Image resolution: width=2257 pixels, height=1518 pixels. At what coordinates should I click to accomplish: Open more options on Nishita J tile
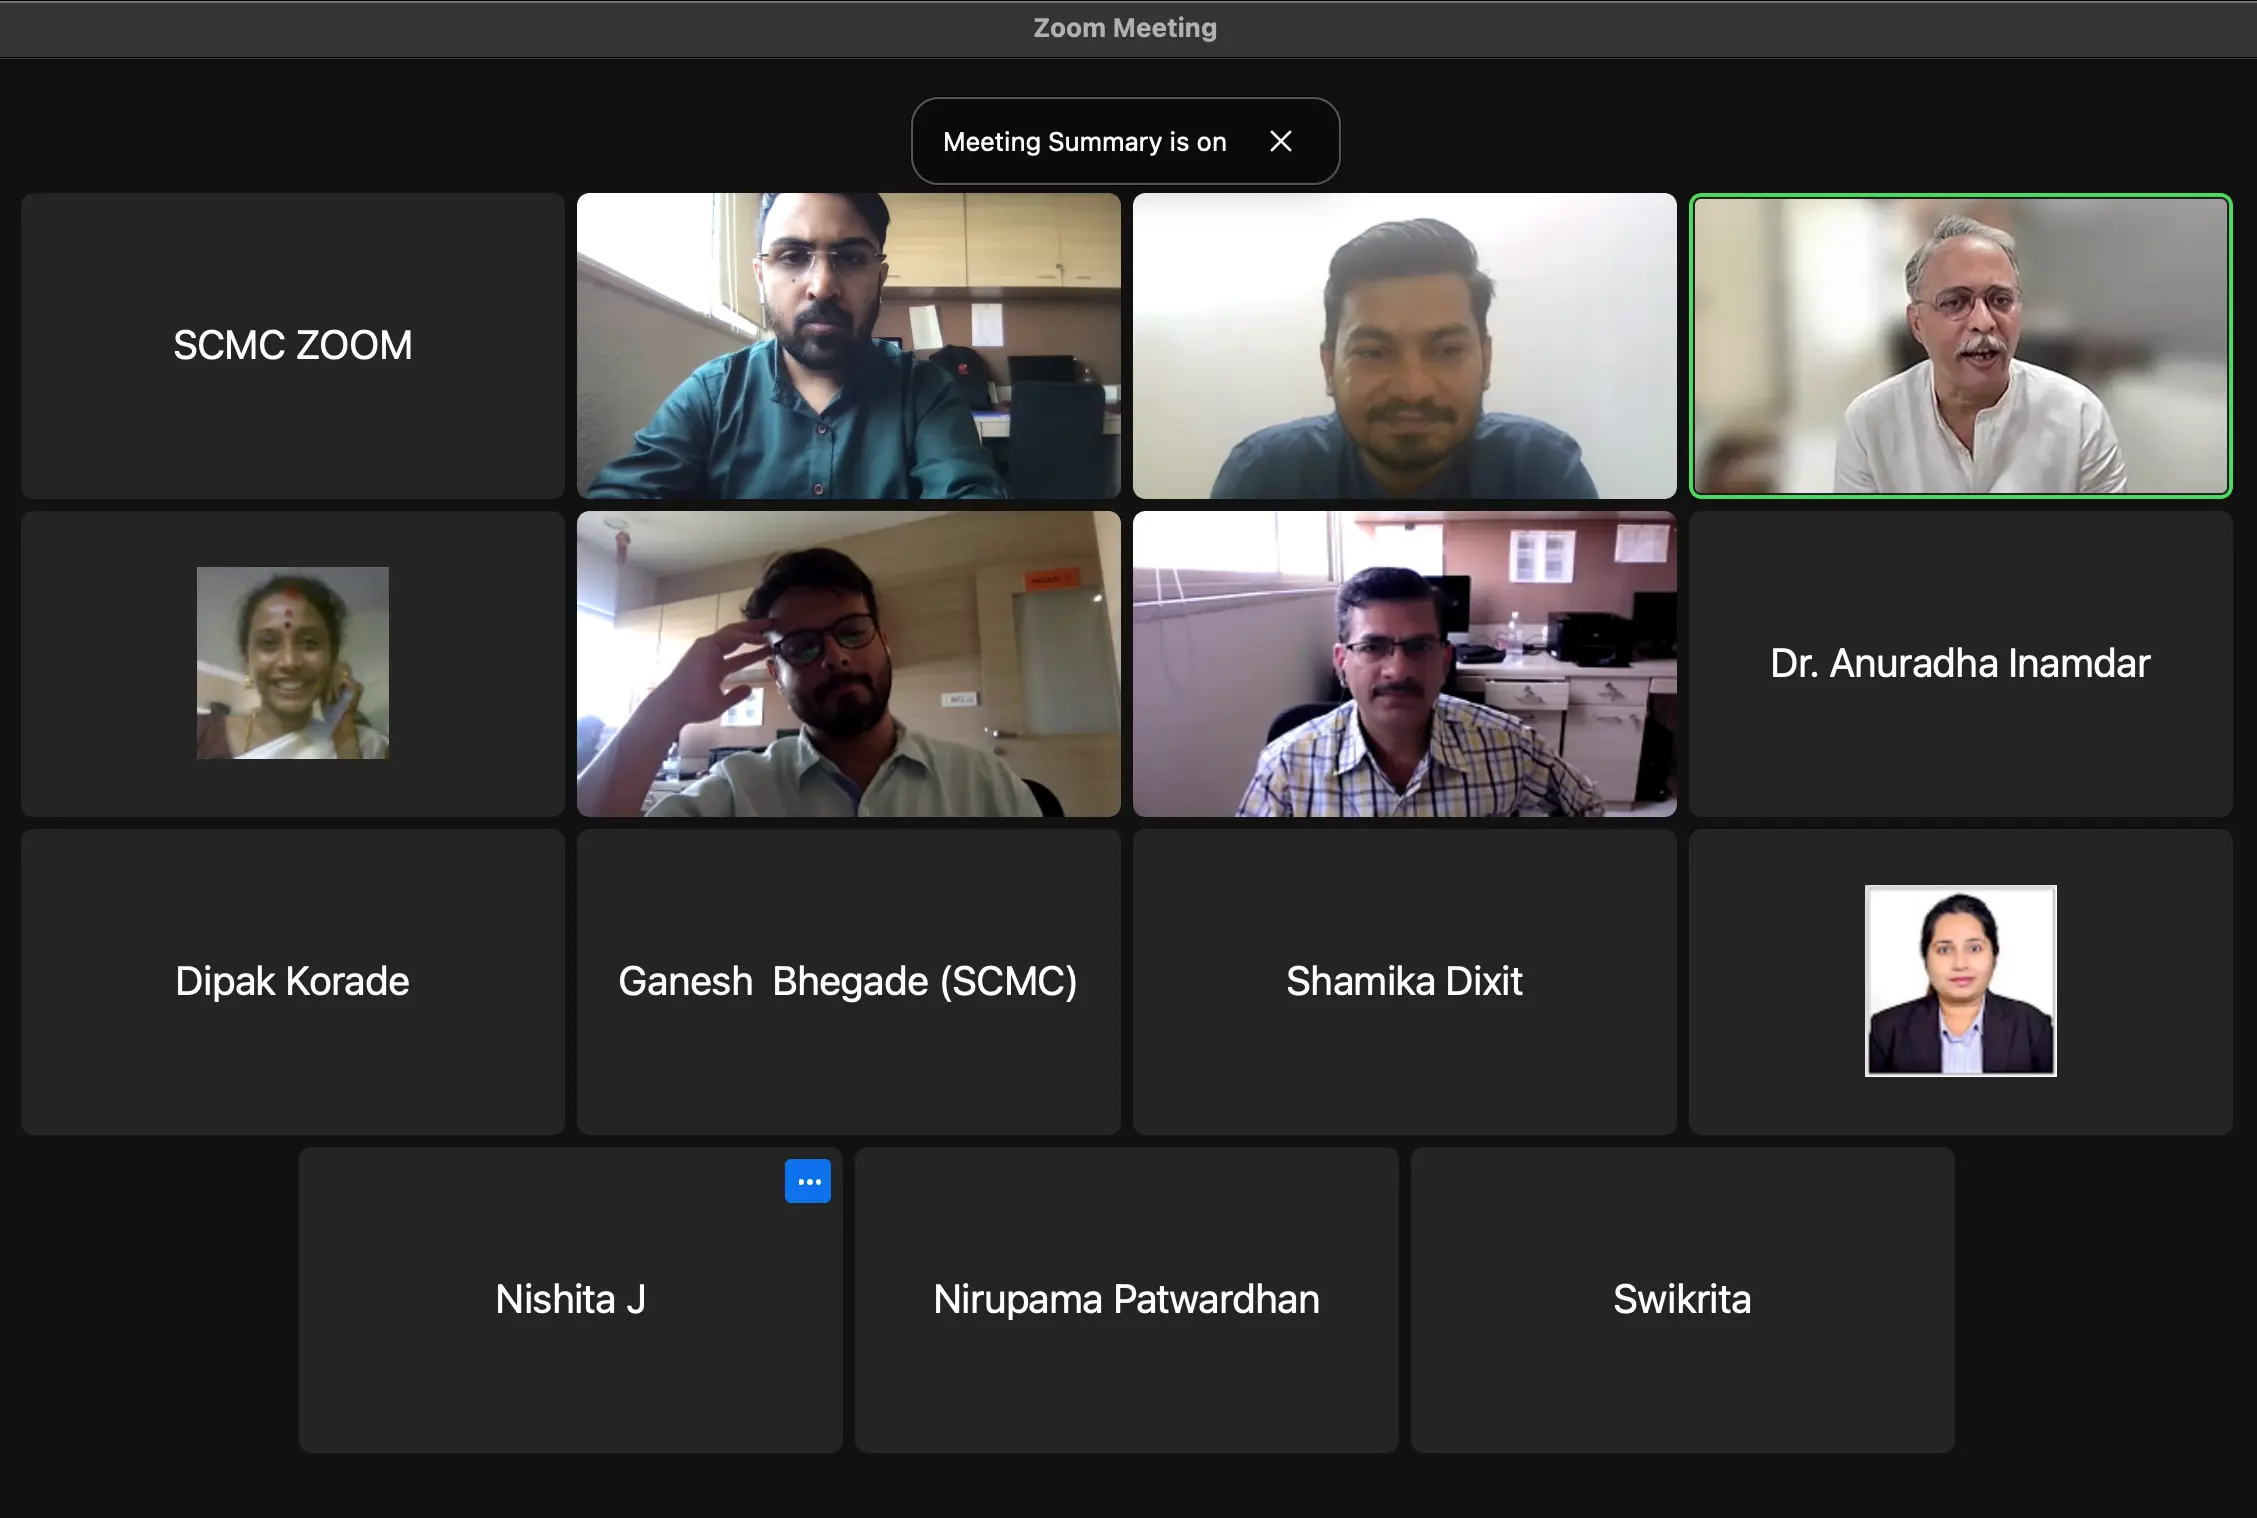[808, 1181]
